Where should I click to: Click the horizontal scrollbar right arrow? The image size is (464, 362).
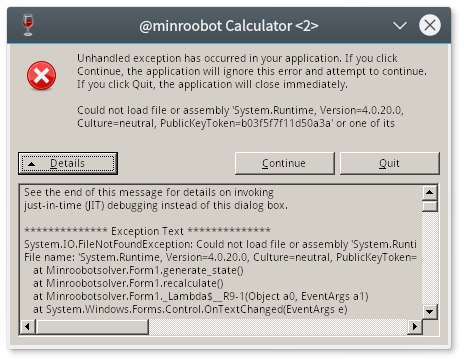(x=415, y=326)
